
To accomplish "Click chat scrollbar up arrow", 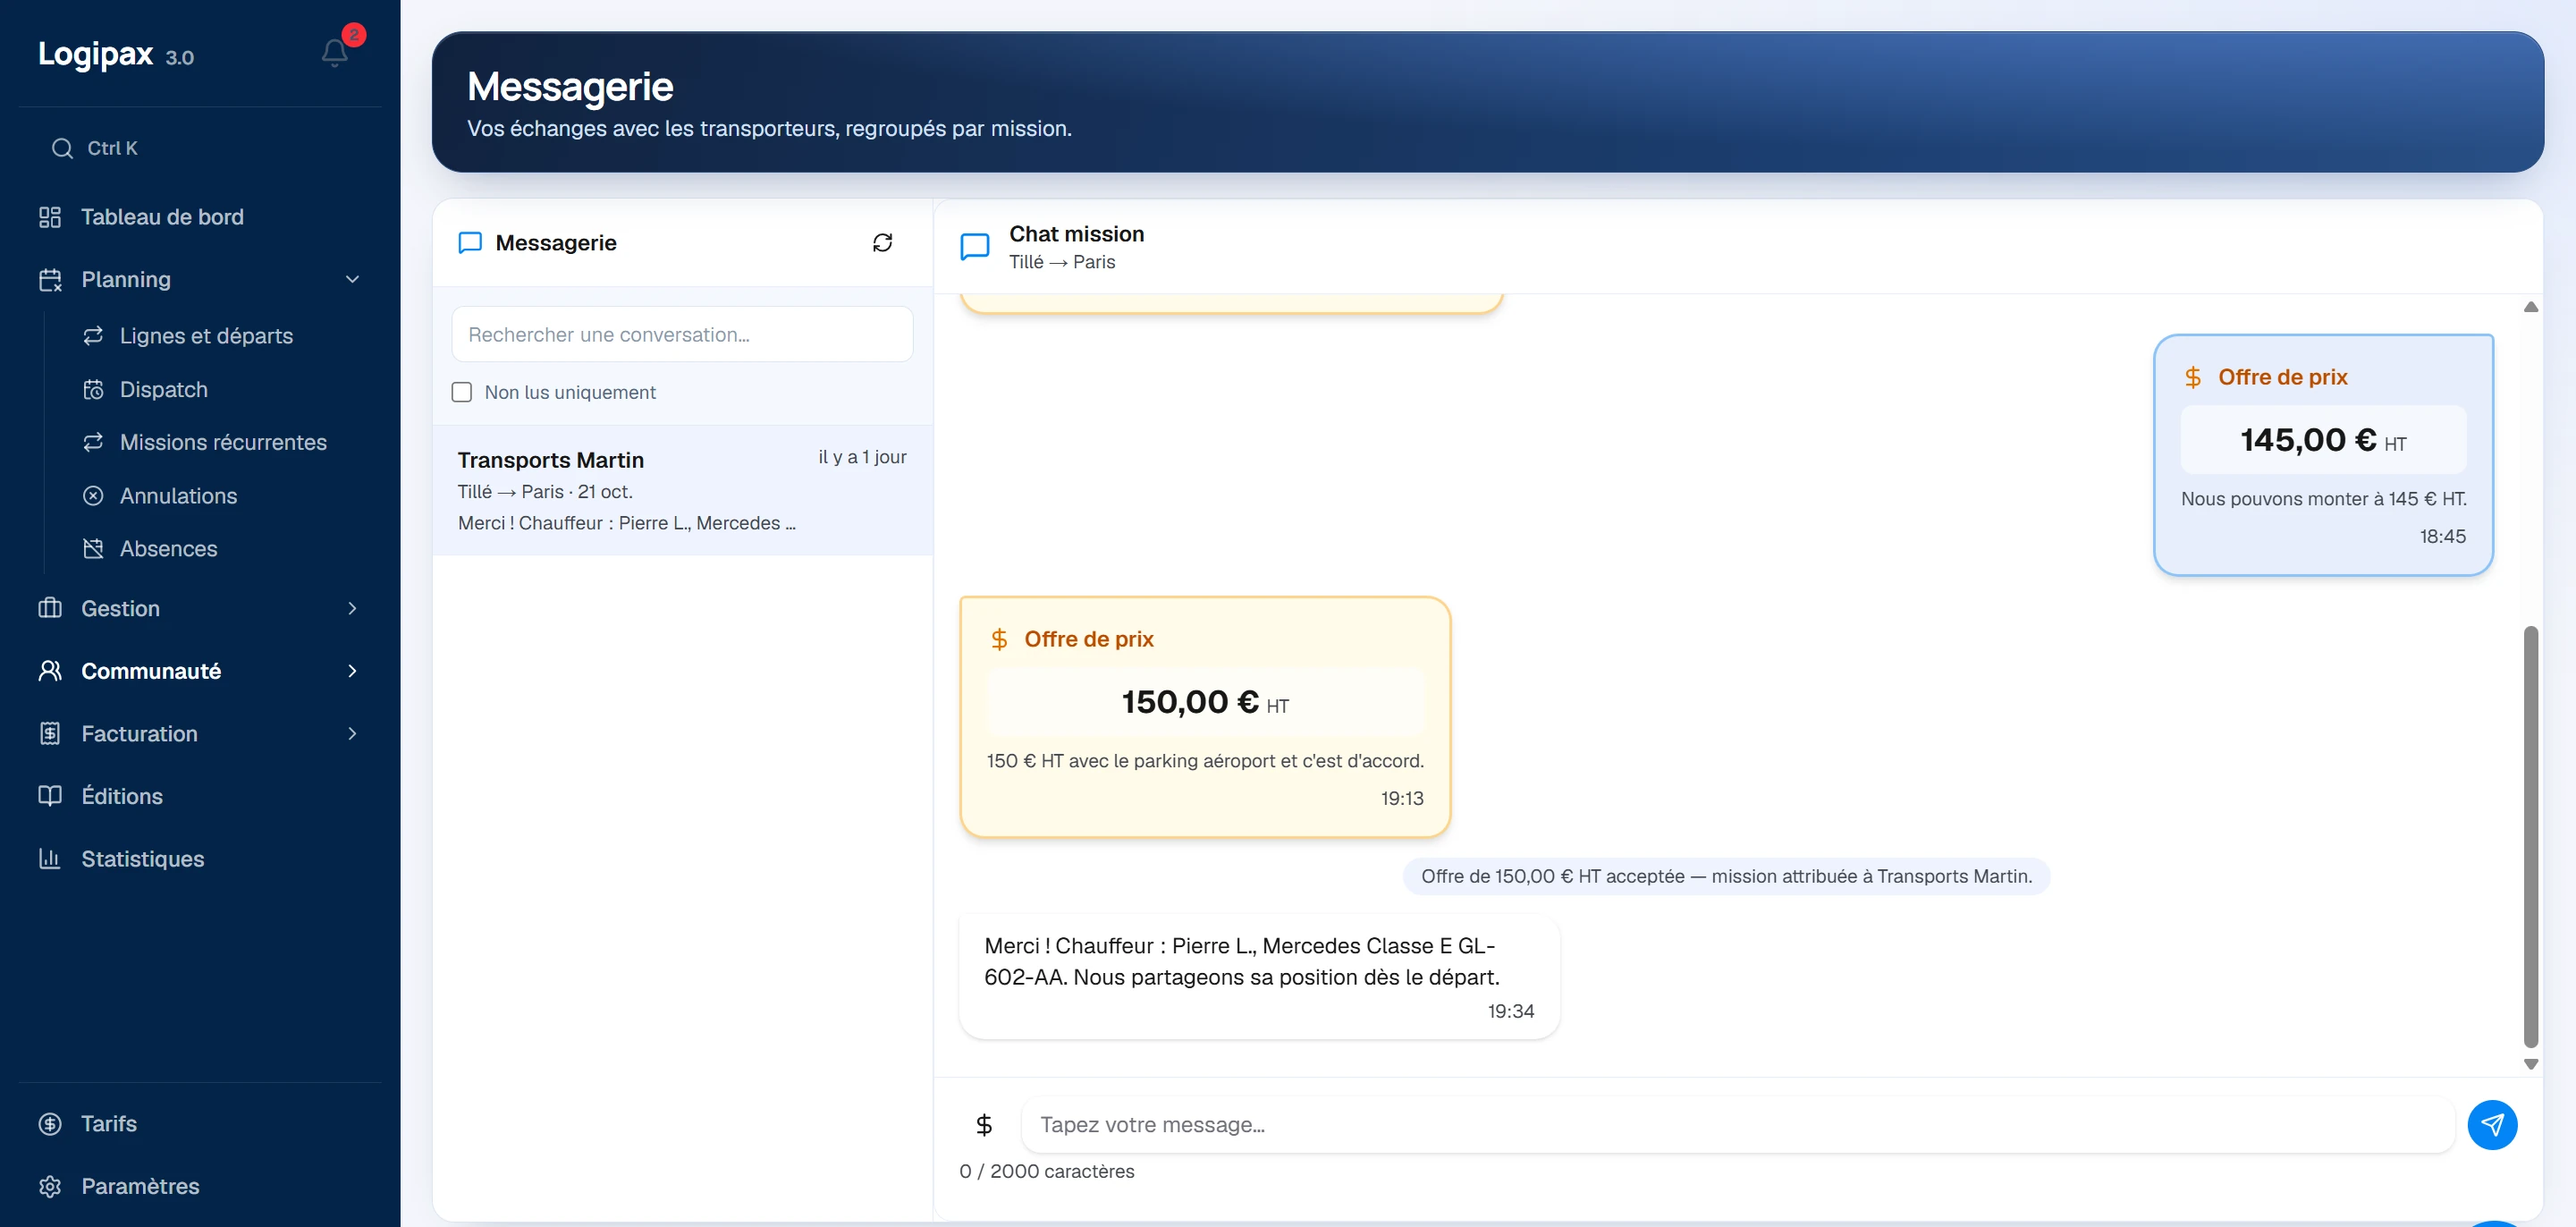I will [2531, 307].
